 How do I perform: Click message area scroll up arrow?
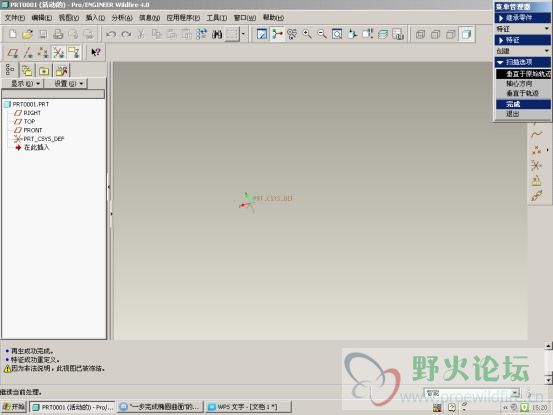(x=548, y=346)
